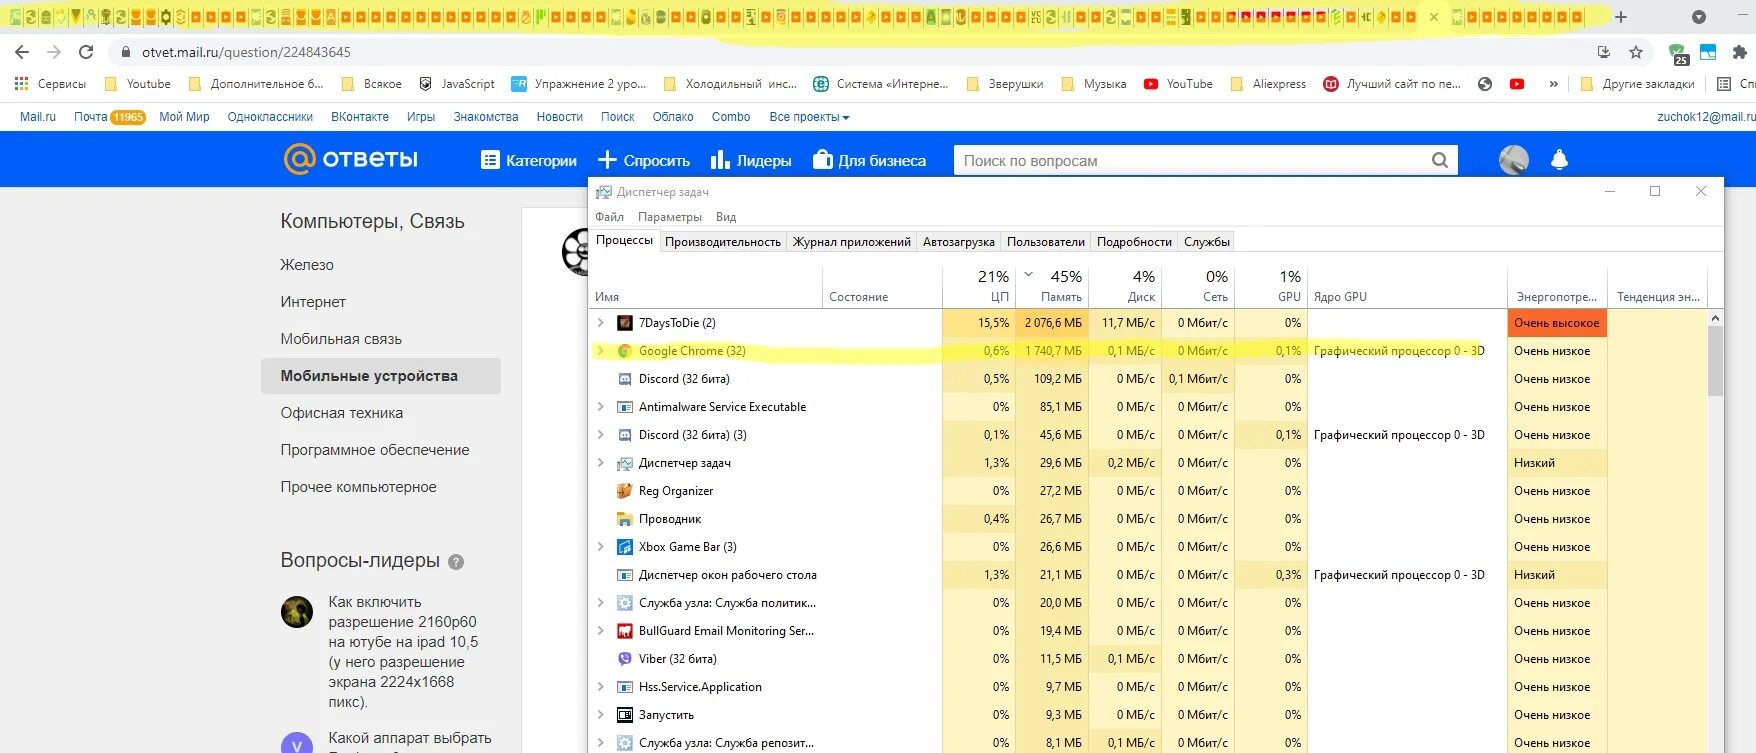Screen dimensions: 1756x753
Task: Open Chrome extensions puzzle icon
Action: coord(1740,52)
